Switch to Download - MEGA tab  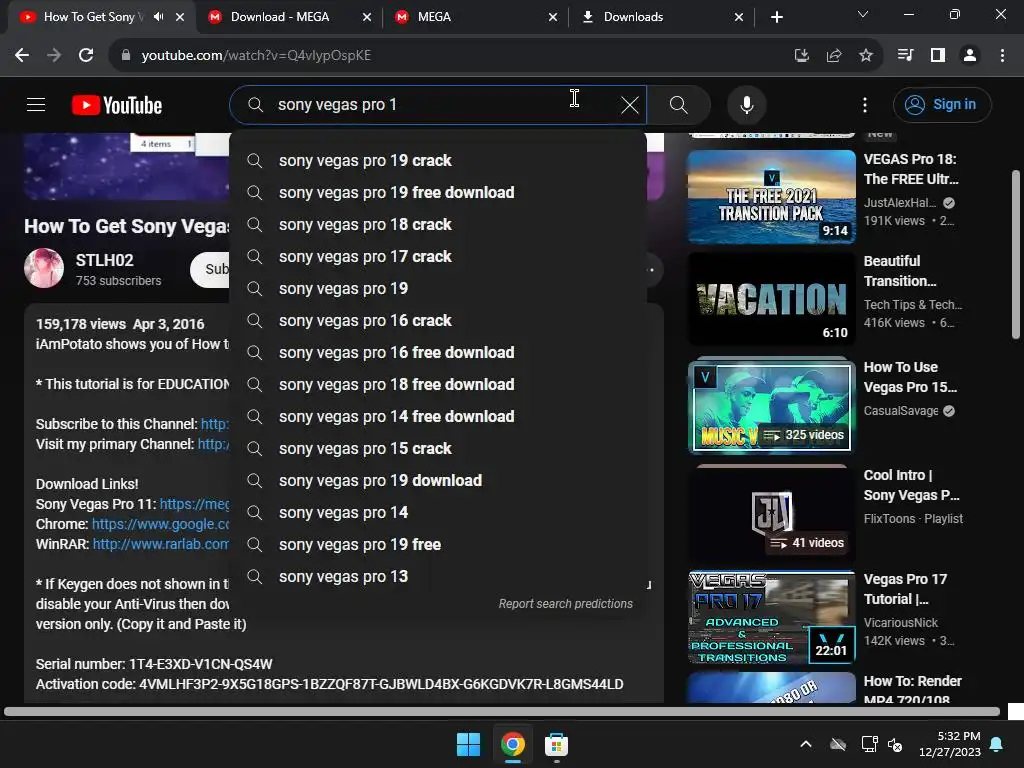(280, 17)
